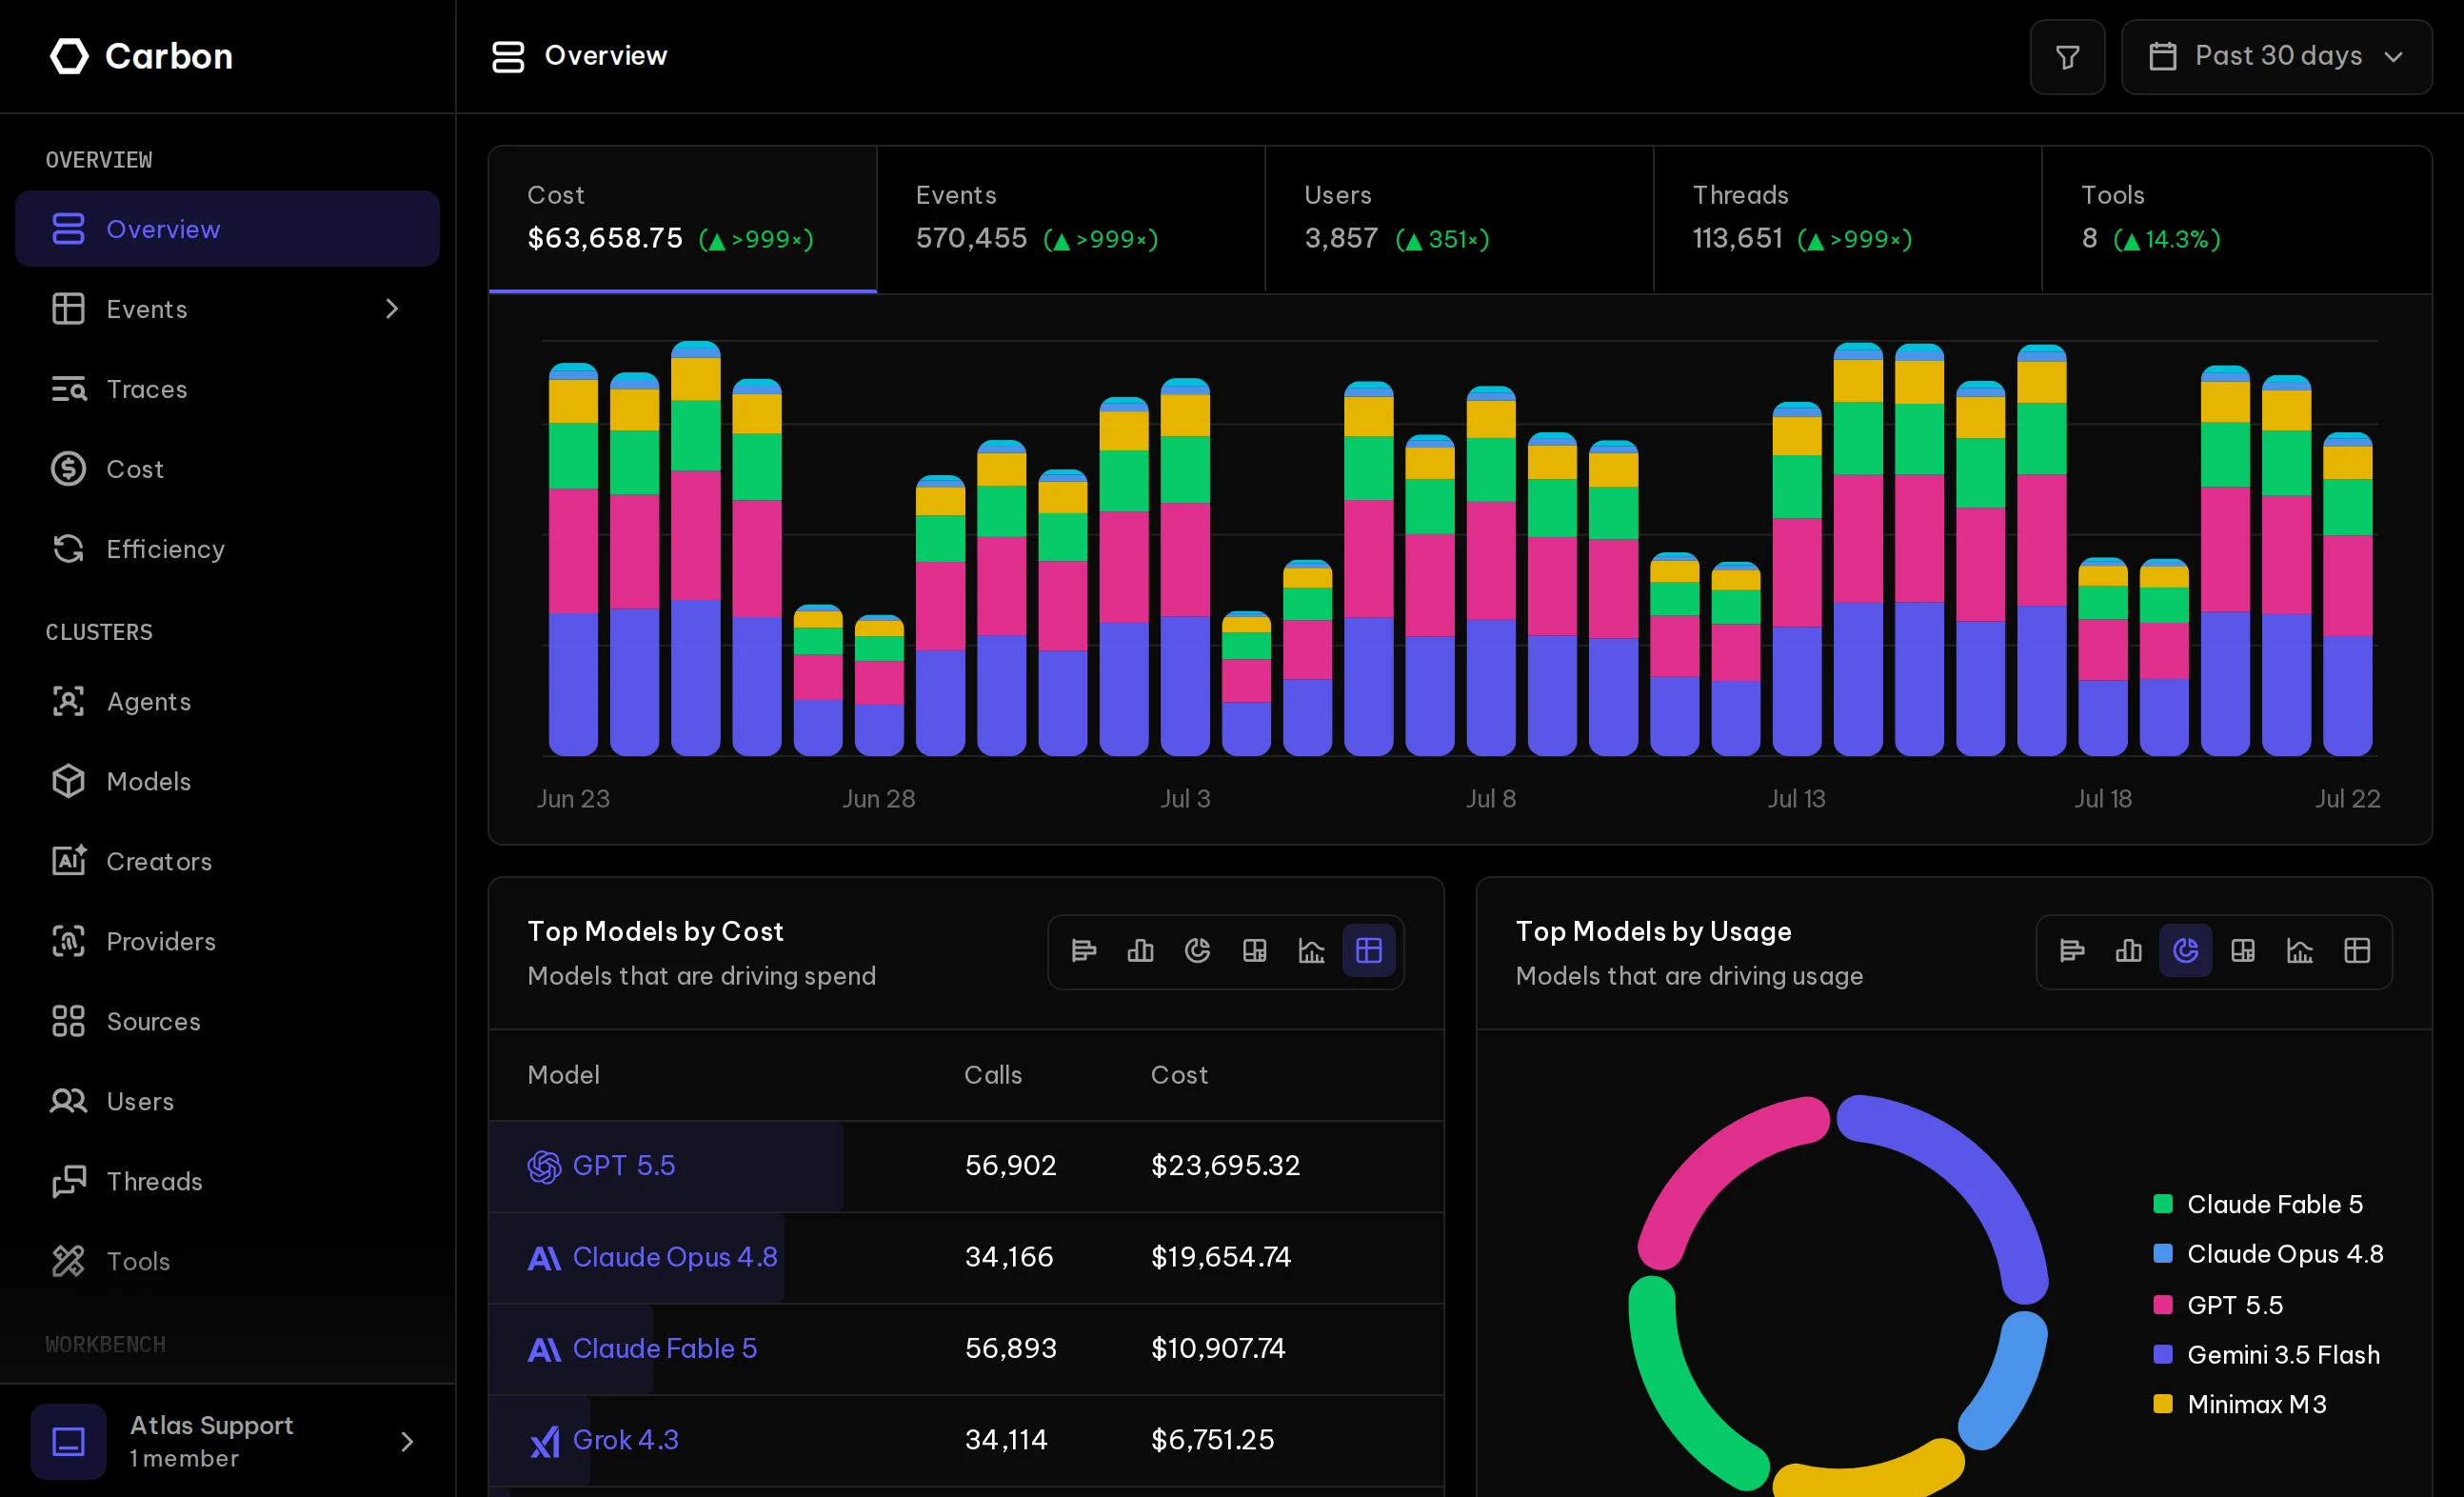
Task: Open the Claude Opus 4.8 model link
Action: coord(675,1258)
